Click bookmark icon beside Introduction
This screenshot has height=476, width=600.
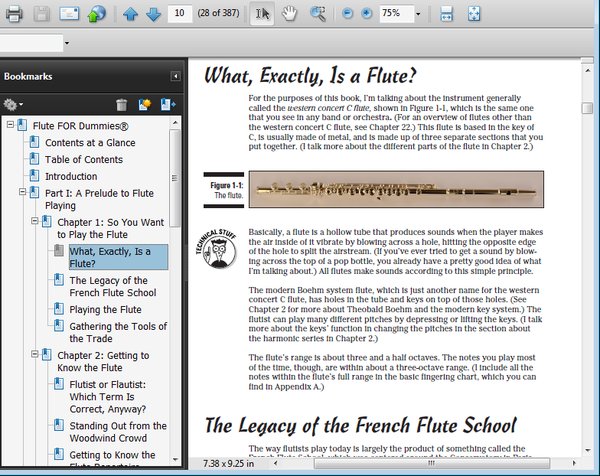click(34, 176)
